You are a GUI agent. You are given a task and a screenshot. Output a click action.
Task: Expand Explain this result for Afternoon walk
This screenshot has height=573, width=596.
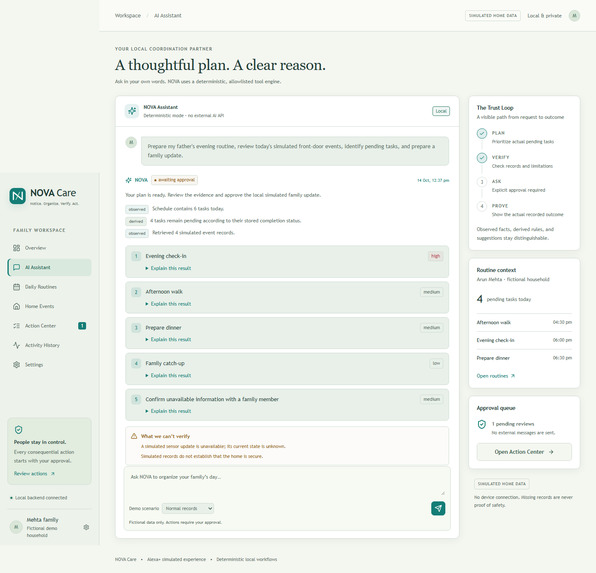click(168, 304)
